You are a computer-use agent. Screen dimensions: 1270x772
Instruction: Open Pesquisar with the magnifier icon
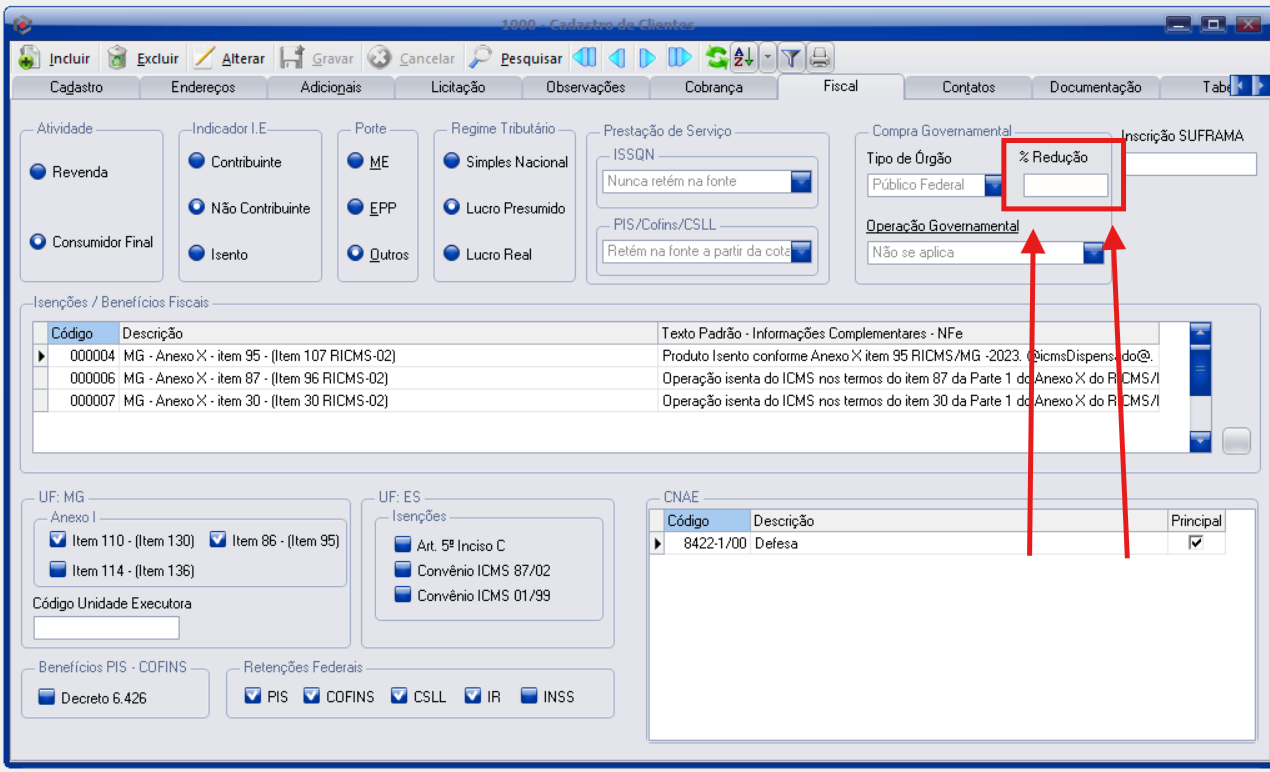481,58
